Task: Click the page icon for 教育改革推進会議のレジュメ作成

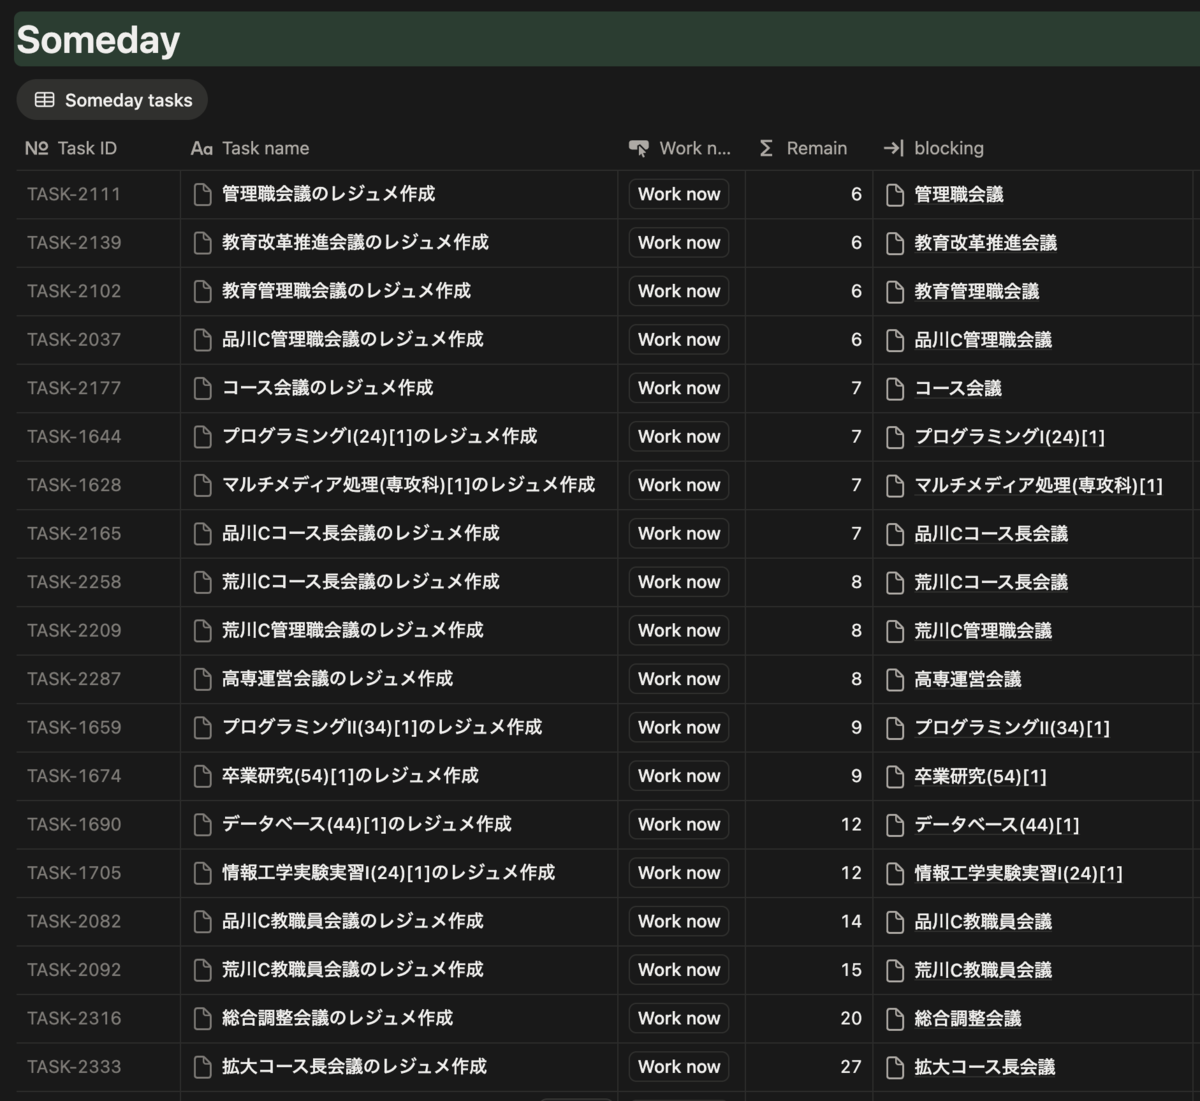Action: (202, 243)
